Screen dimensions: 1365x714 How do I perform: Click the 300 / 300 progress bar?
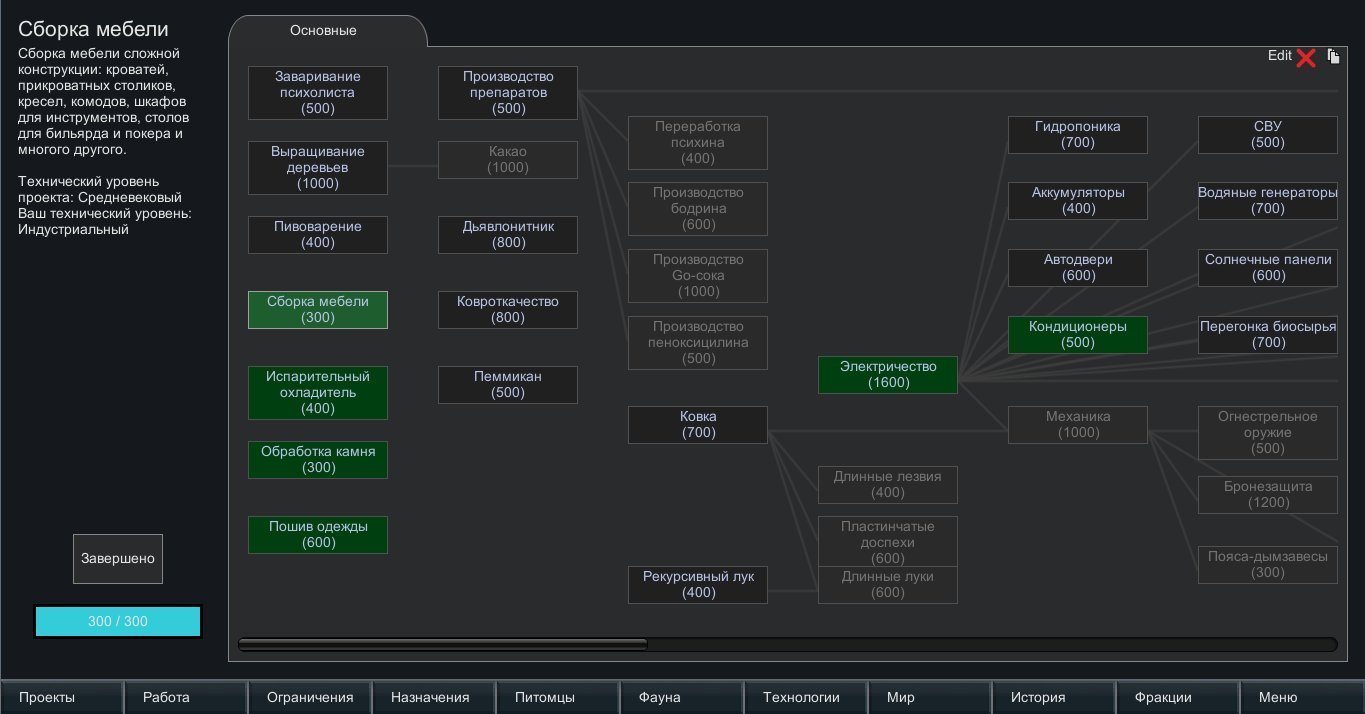118,621
